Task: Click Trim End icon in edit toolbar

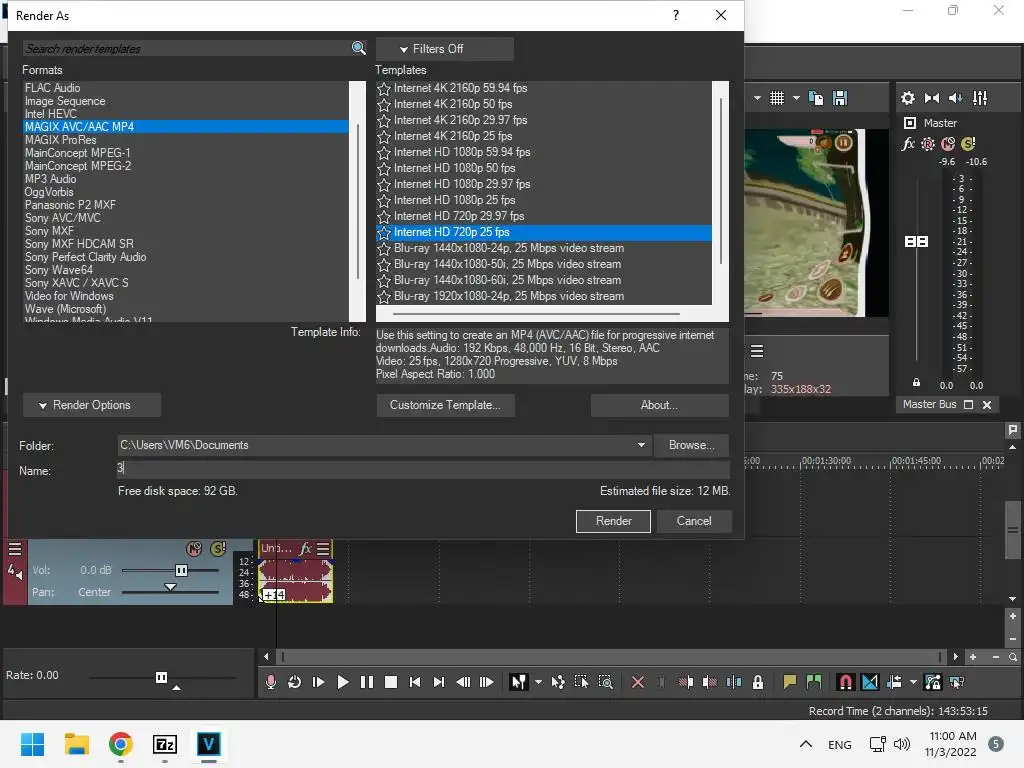Action: 710,682
